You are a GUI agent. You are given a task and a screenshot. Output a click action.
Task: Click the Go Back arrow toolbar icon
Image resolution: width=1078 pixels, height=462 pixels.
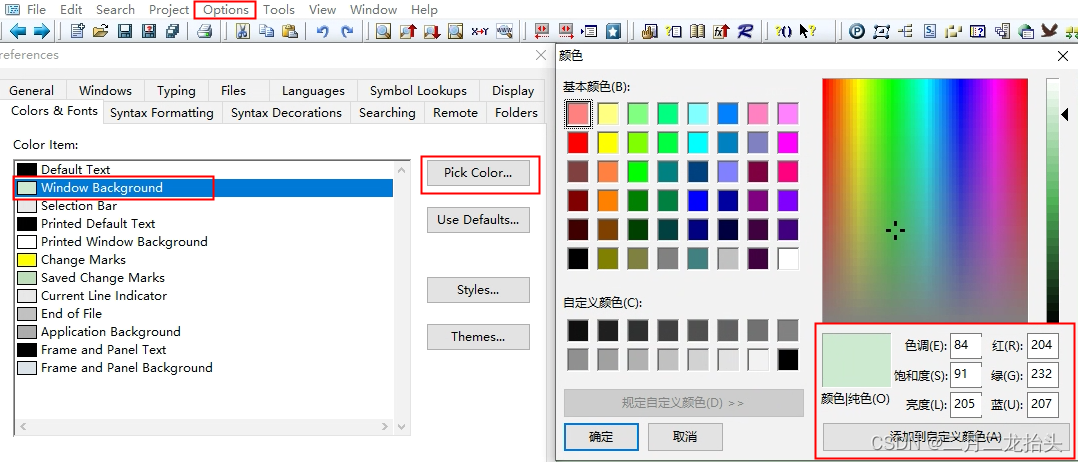tap(18, 31)
